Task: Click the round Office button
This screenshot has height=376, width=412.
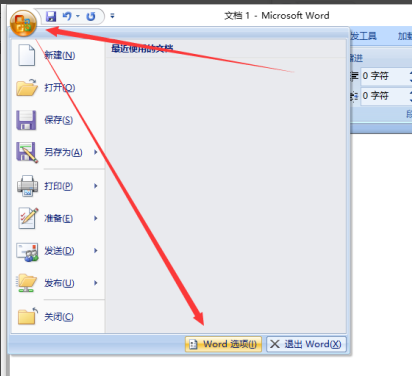Action: tap(23, 23)
